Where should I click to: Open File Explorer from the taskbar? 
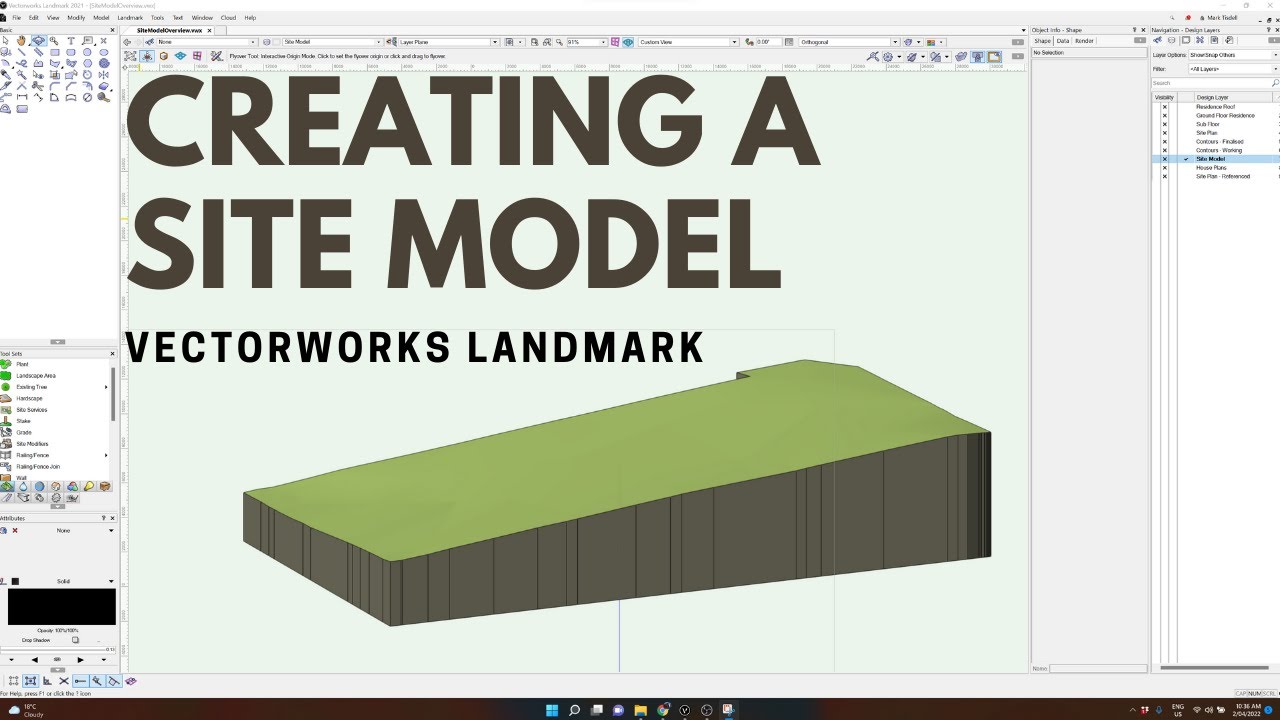click(640, 710)
